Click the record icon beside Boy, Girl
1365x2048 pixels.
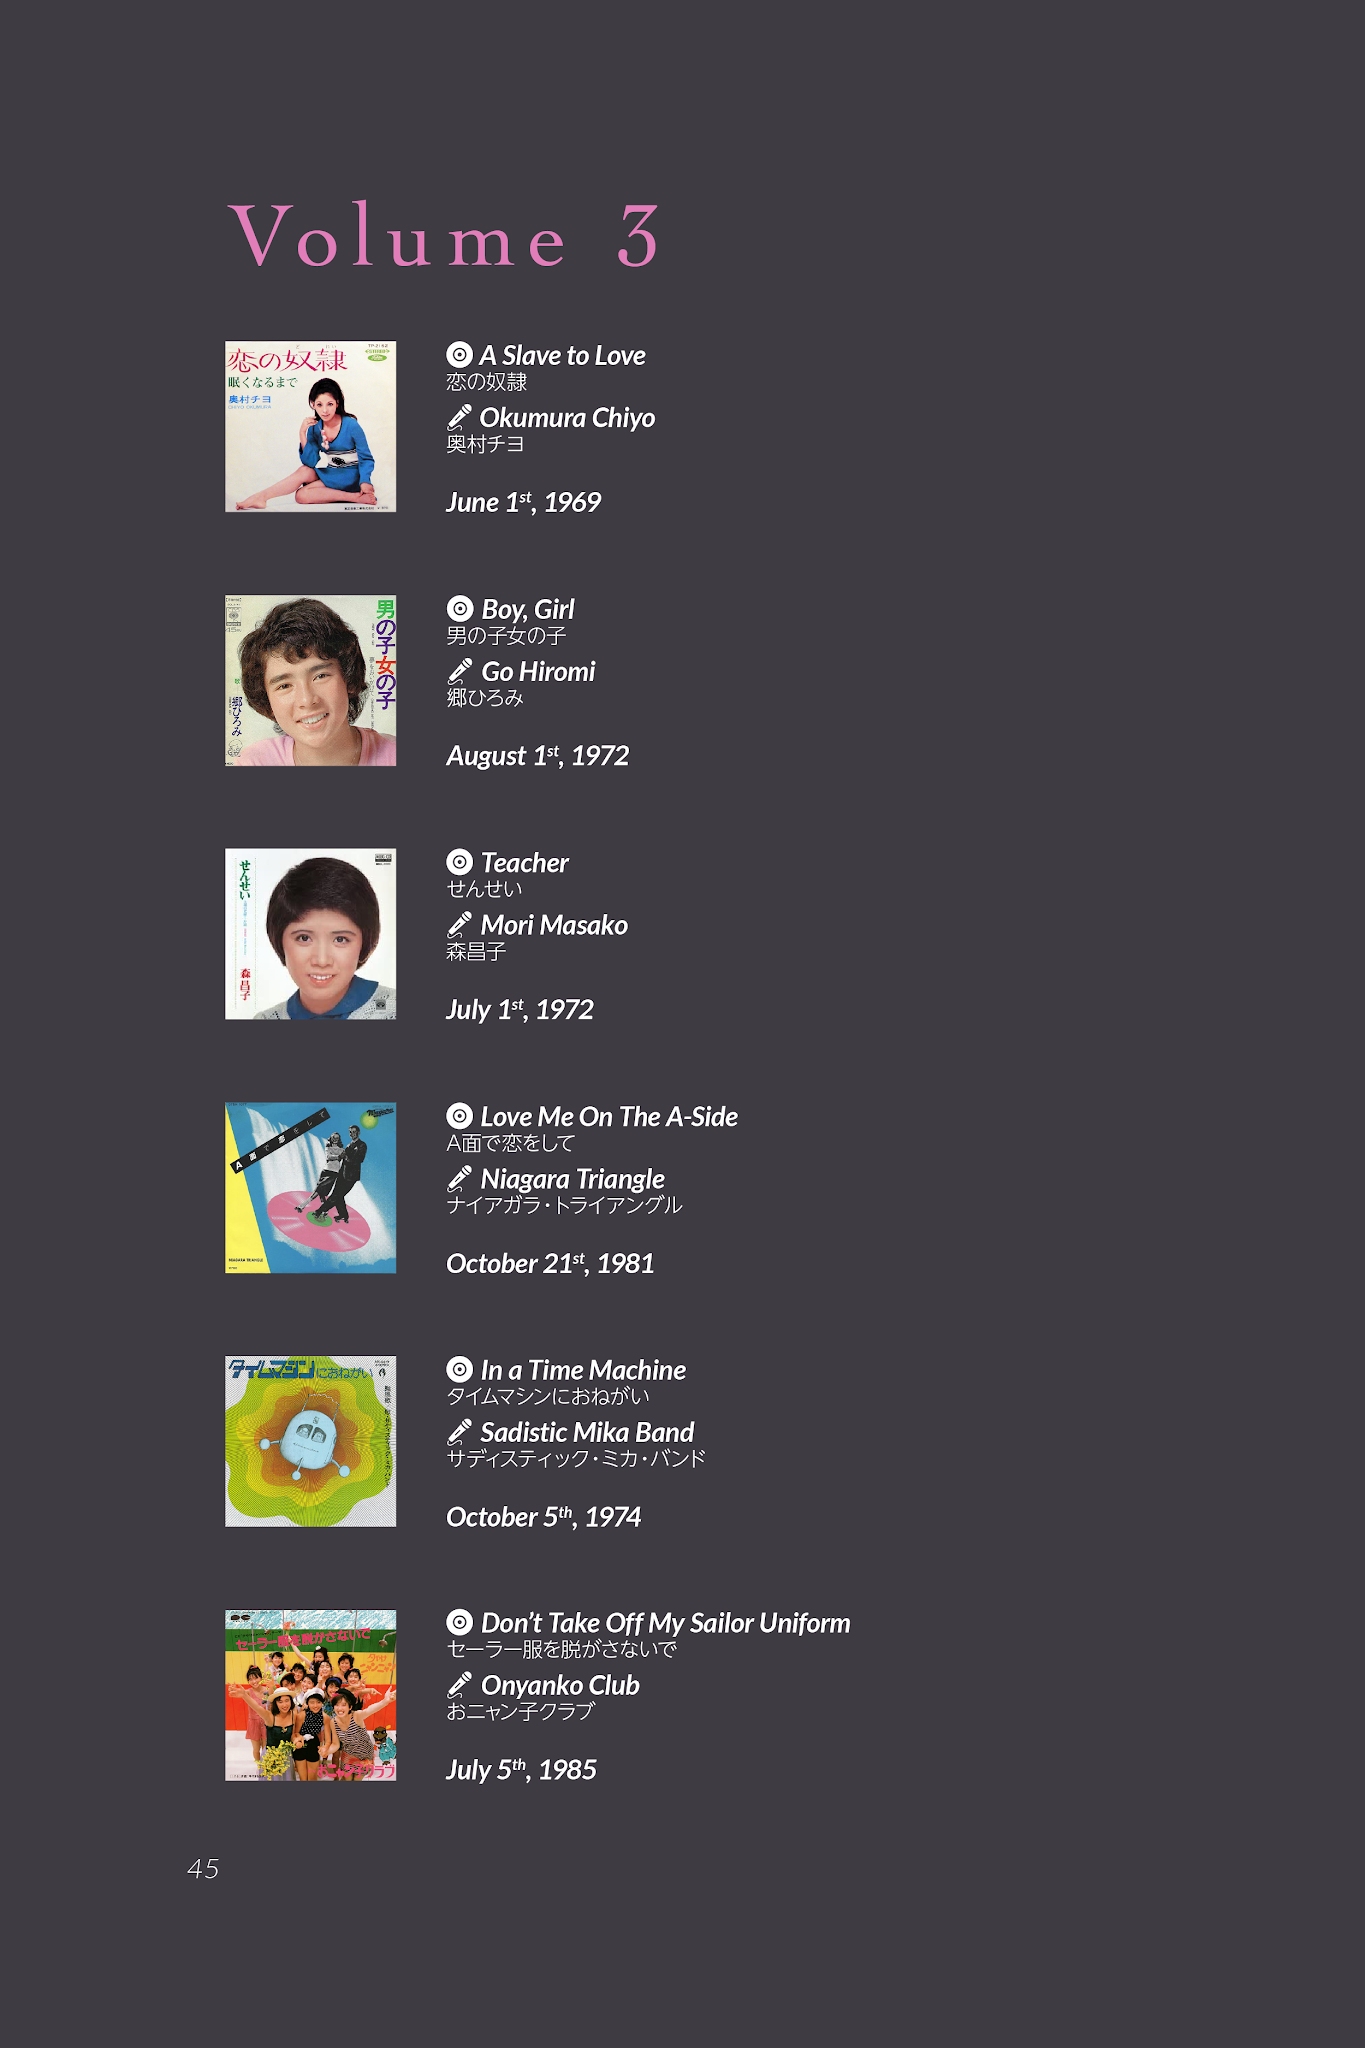(x=459, y=609)
